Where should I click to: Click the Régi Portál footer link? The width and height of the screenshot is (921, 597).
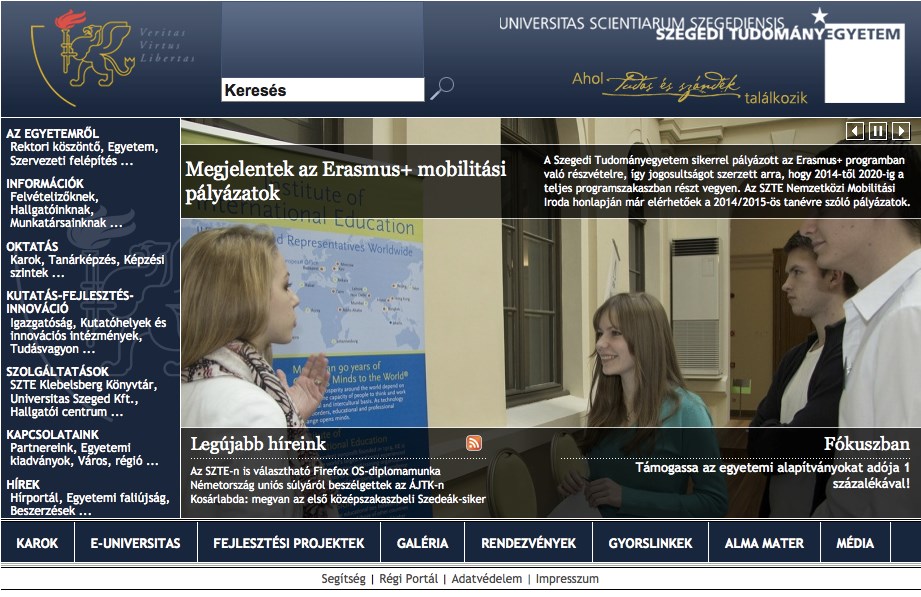409,579
